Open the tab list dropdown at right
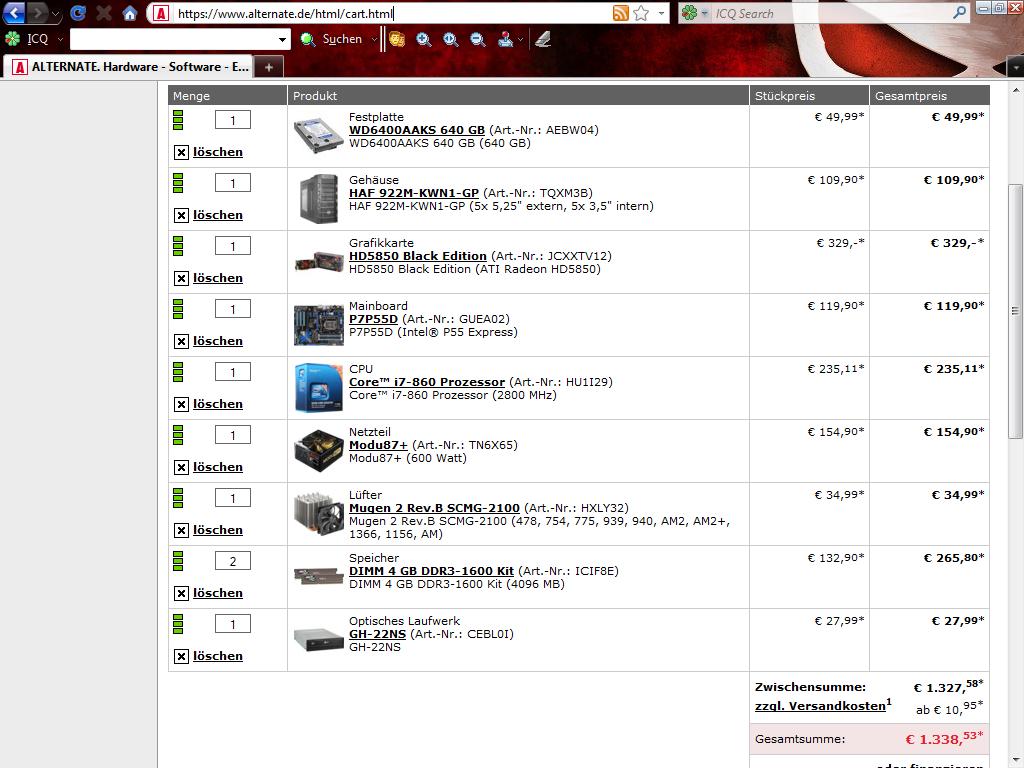The image size is (1024, 768). (1015, 67)
